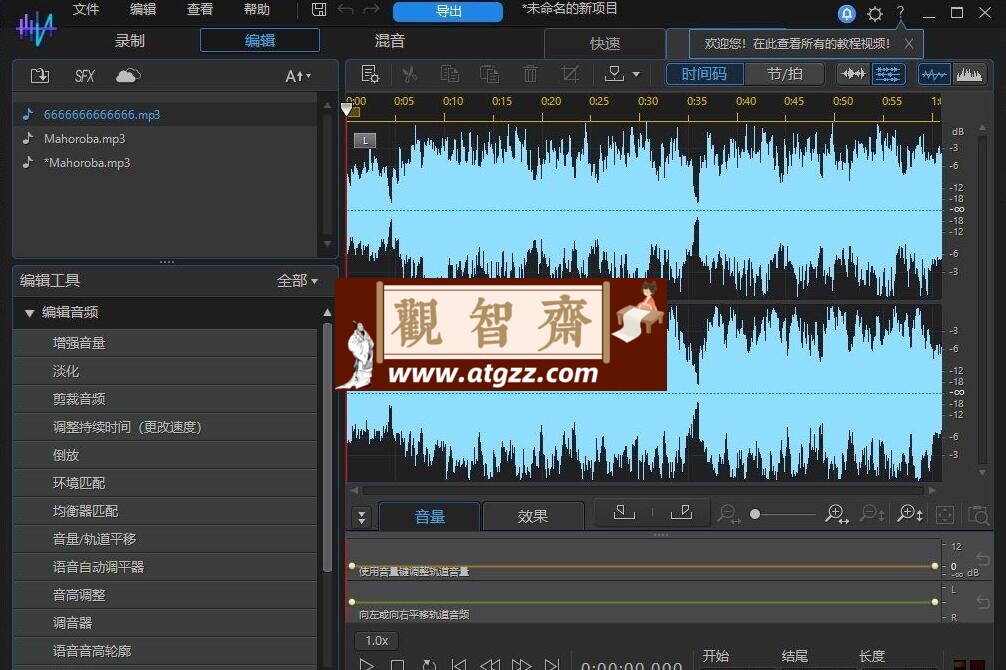
Task: Open the 全部 filter dropdown
Action: tap(297, 280)
